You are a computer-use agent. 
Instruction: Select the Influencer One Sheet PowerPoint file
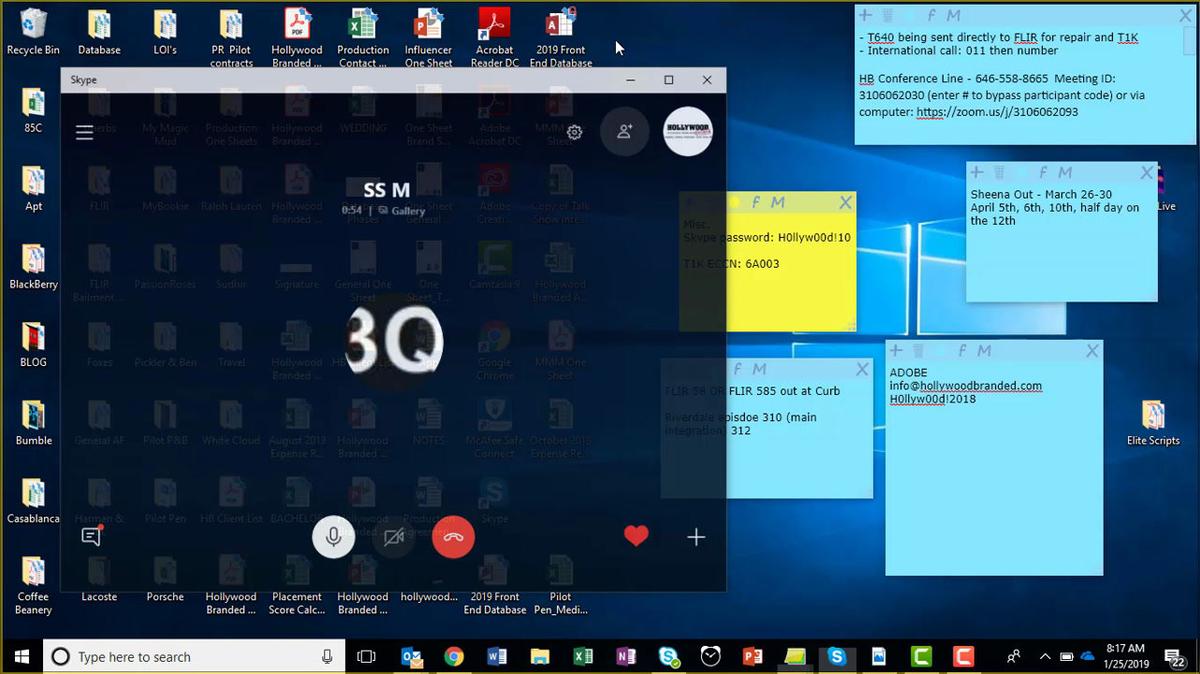click(429, 39)
